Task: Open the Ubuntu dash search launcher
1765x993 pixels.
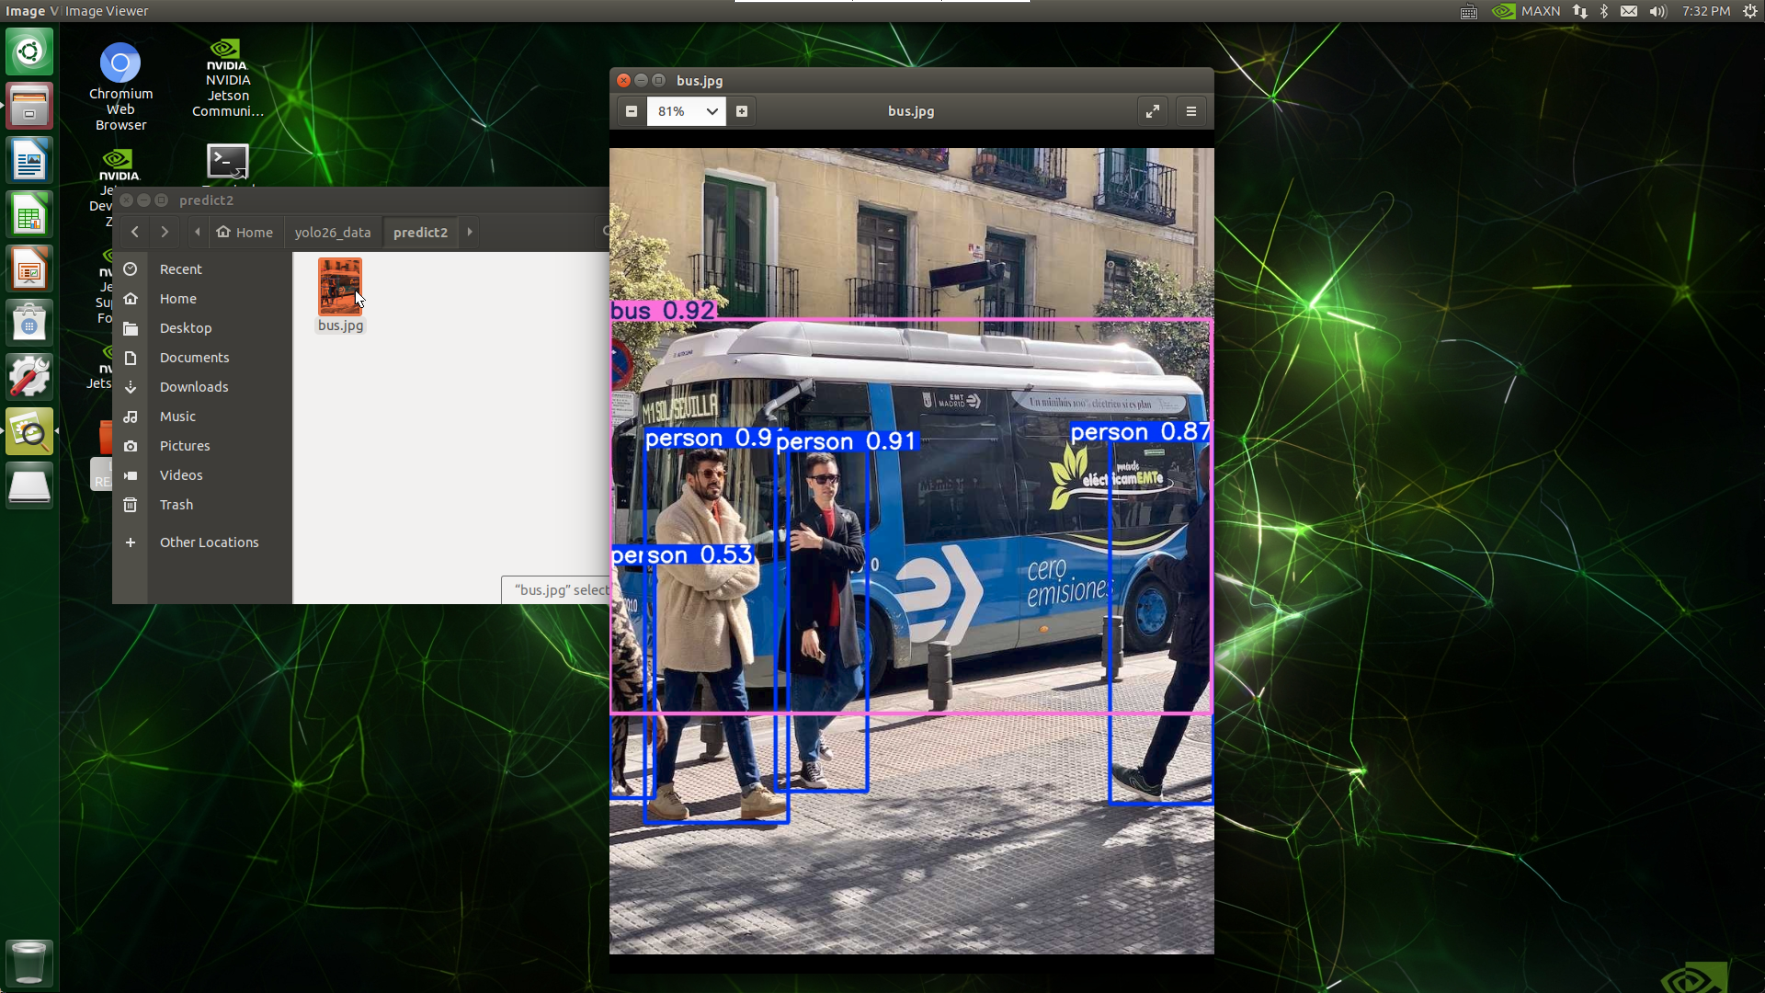Action: tap(29, 52)
